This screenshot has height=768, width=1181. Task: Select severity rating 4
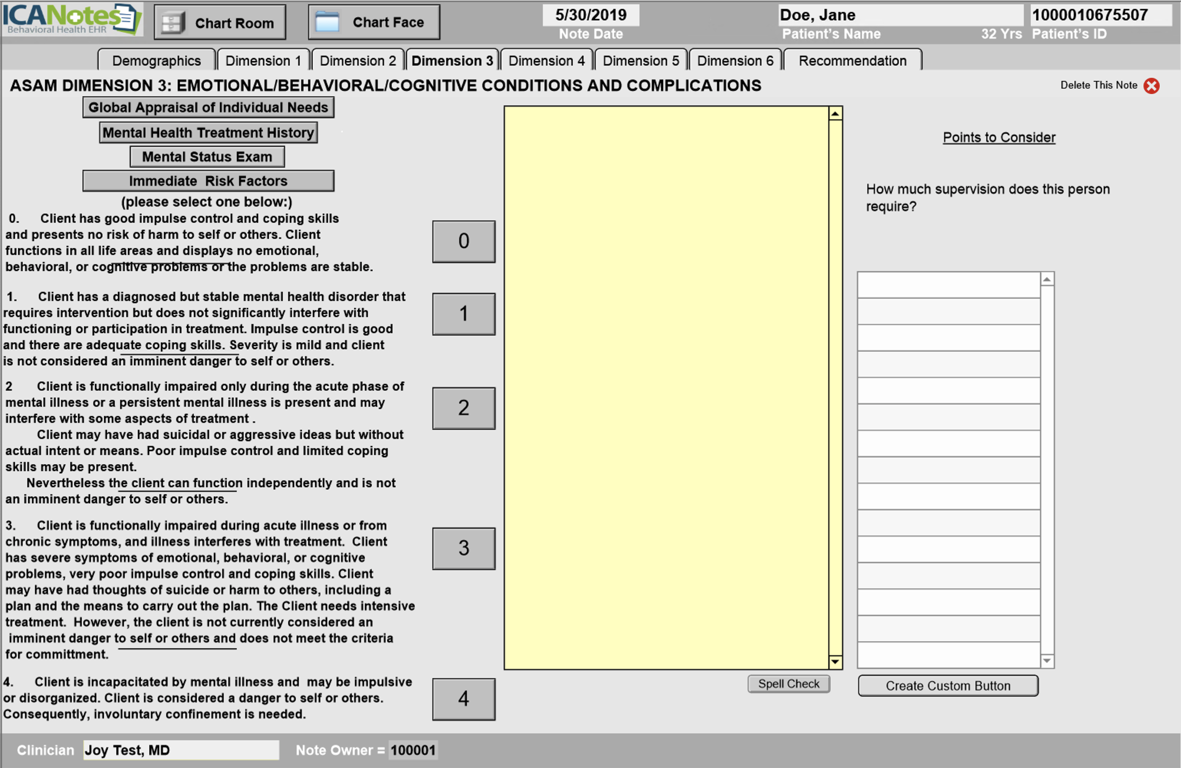tap(463, 698)
